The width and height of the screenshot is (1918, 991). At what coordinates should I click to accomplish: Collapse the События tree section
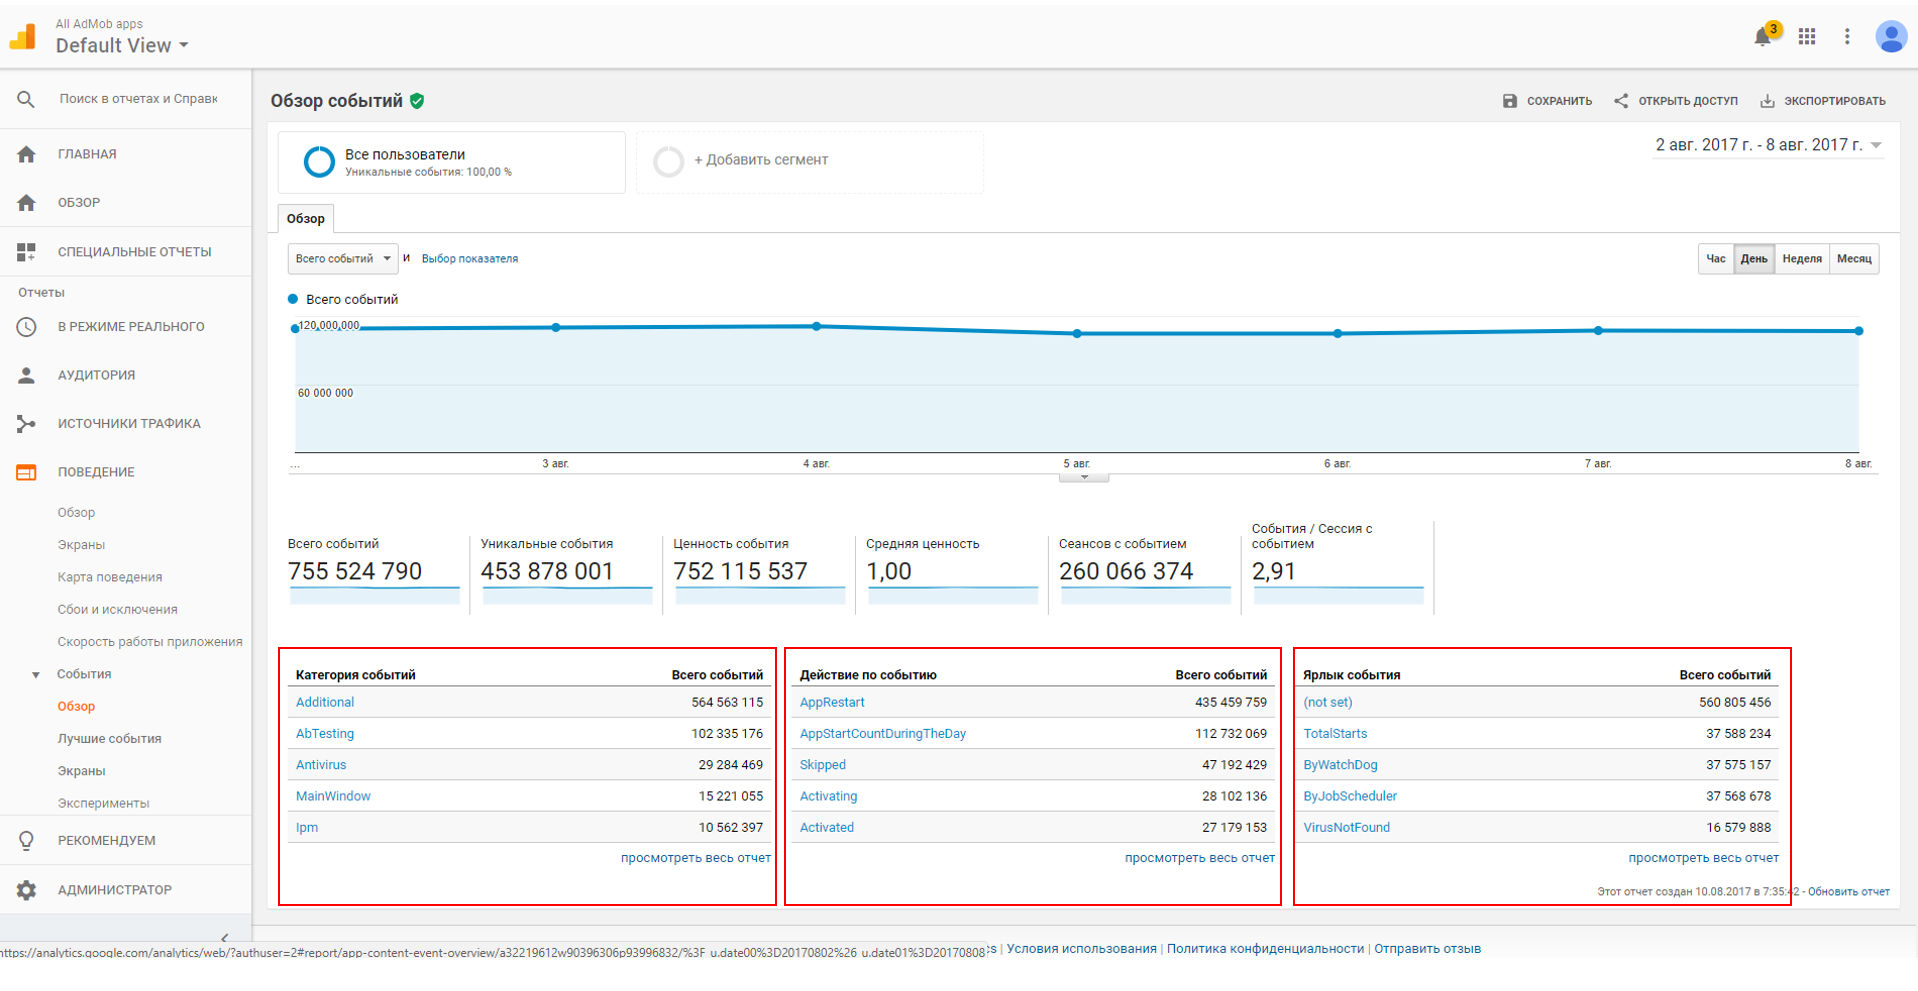[x=36, y=675]
